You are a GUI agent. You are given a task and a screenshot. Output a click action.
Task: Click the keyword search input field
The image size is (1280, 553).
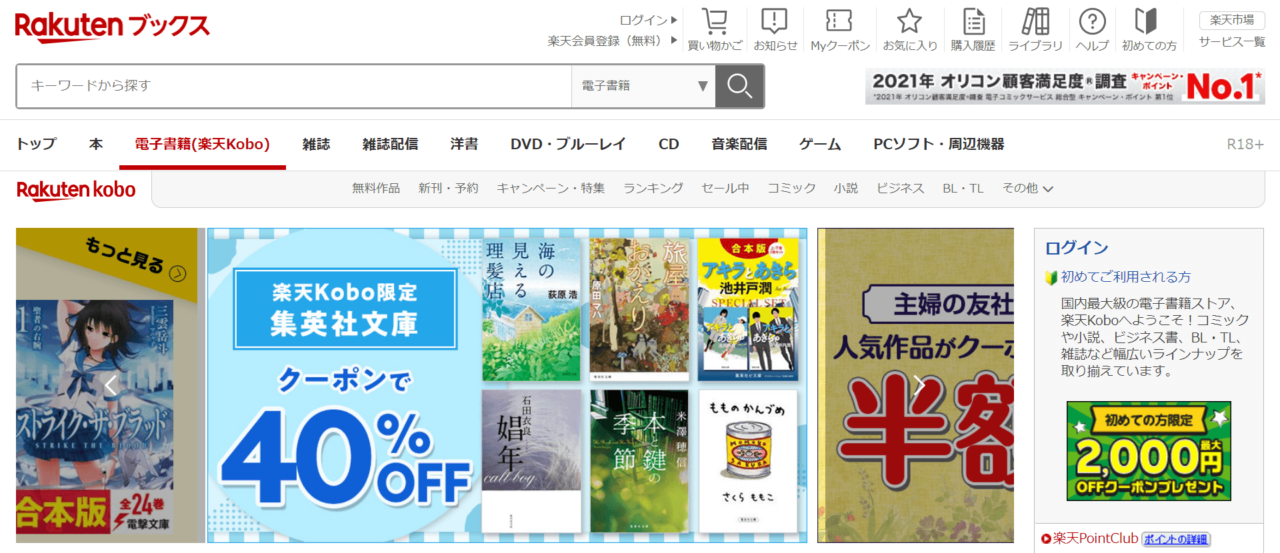[294, 86]
